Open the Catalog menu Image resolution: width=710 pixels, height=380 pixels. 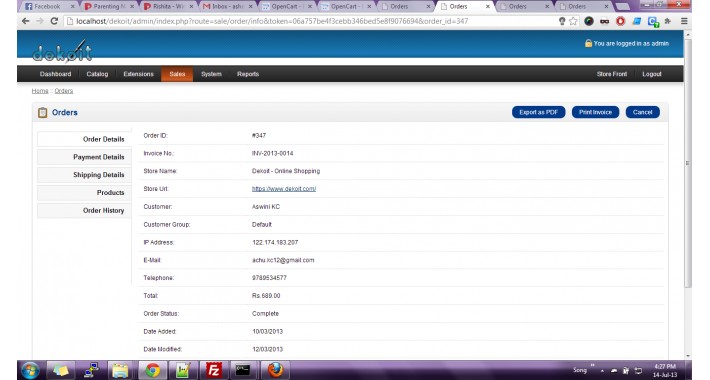click(x=97, y=74)
